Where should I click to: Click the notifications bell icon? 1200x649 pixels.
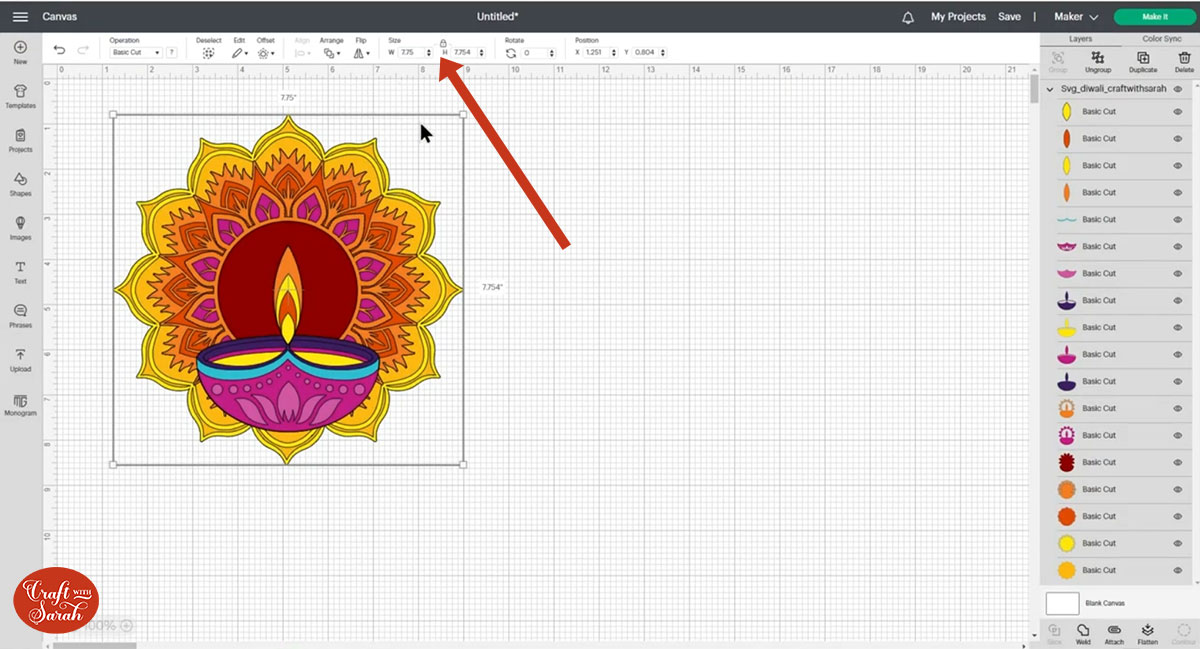coord(908,17)
